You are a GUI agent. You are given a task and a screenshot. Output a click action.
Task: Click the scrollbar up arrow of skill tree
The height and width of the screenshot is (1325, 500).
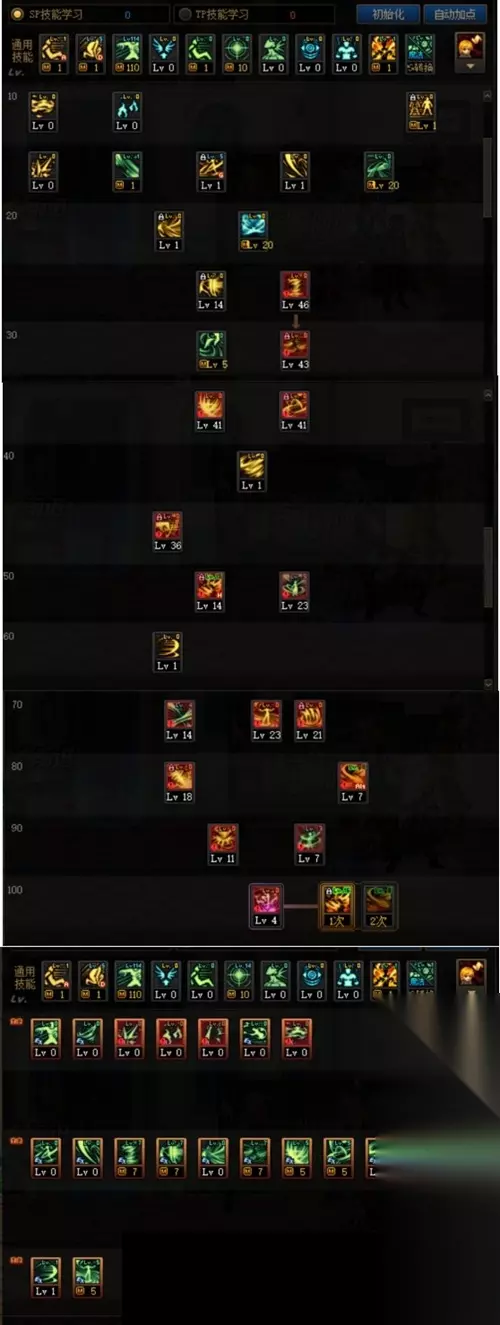tap(488, 95)
